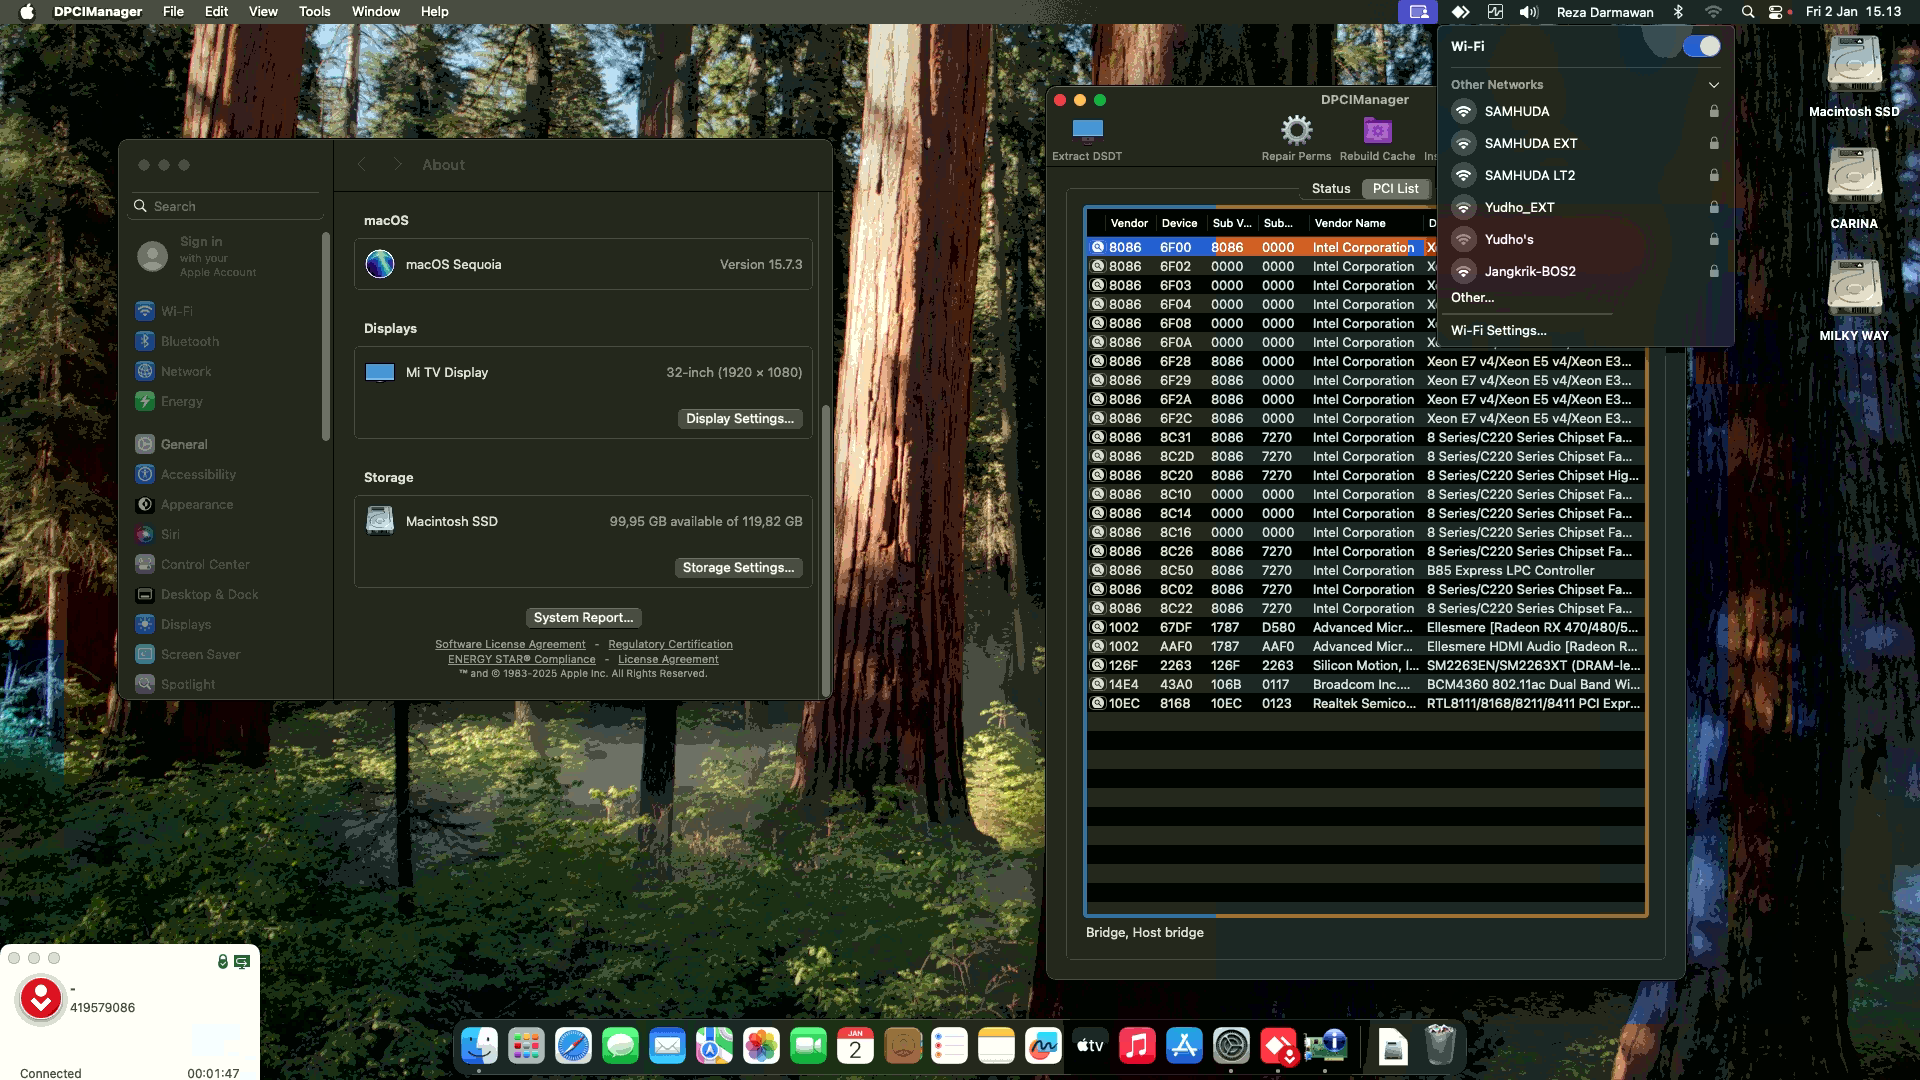Open Mail app in dock
The width and height of the screenshot is (1920, 1080).
[x=667, y=1046]
